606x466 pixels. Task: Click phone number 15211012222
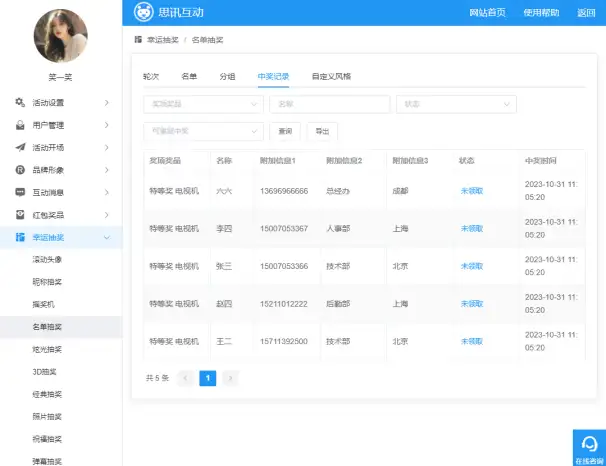point(284,304)
